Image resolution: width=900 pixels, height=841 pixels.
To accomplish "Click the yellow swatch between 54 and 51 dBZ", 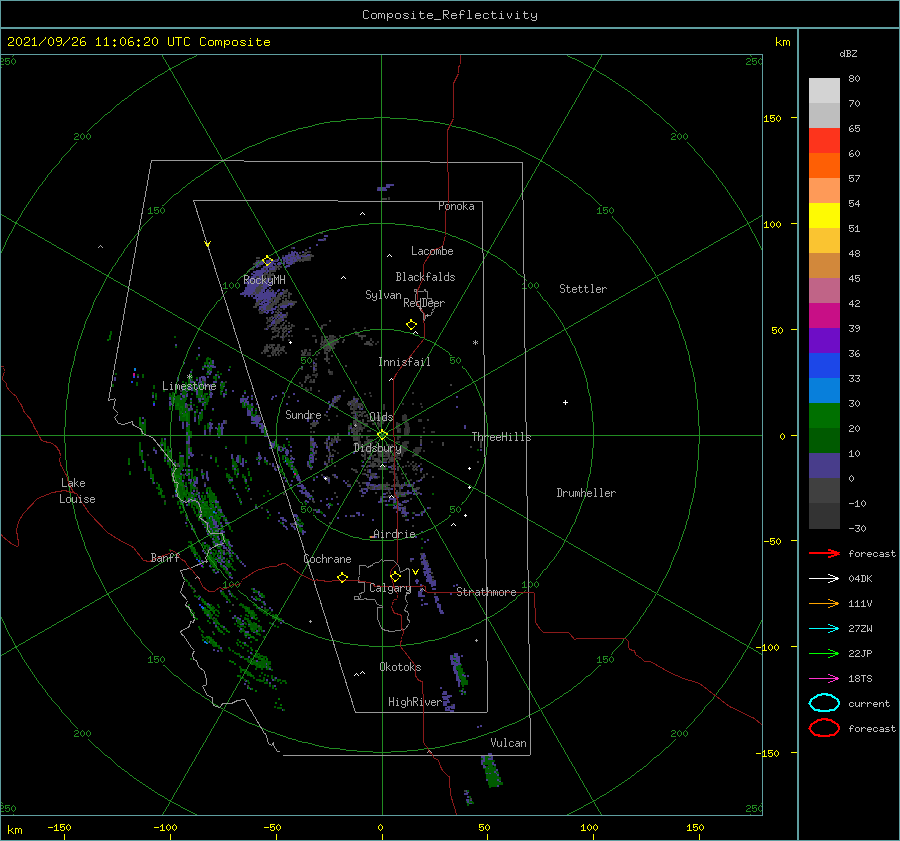I will 824,216.
